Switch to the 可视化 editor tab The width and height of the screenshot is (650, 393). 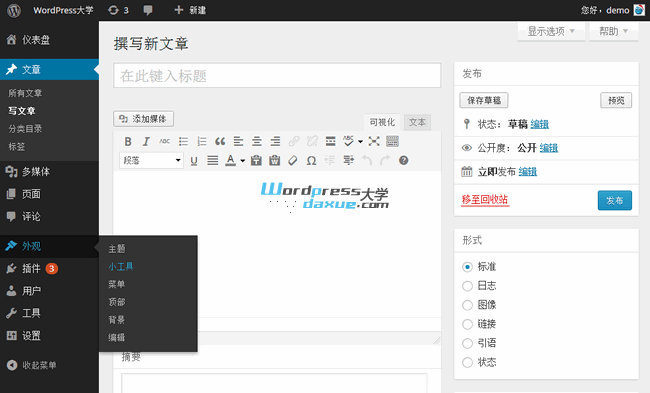pos(382,122)
